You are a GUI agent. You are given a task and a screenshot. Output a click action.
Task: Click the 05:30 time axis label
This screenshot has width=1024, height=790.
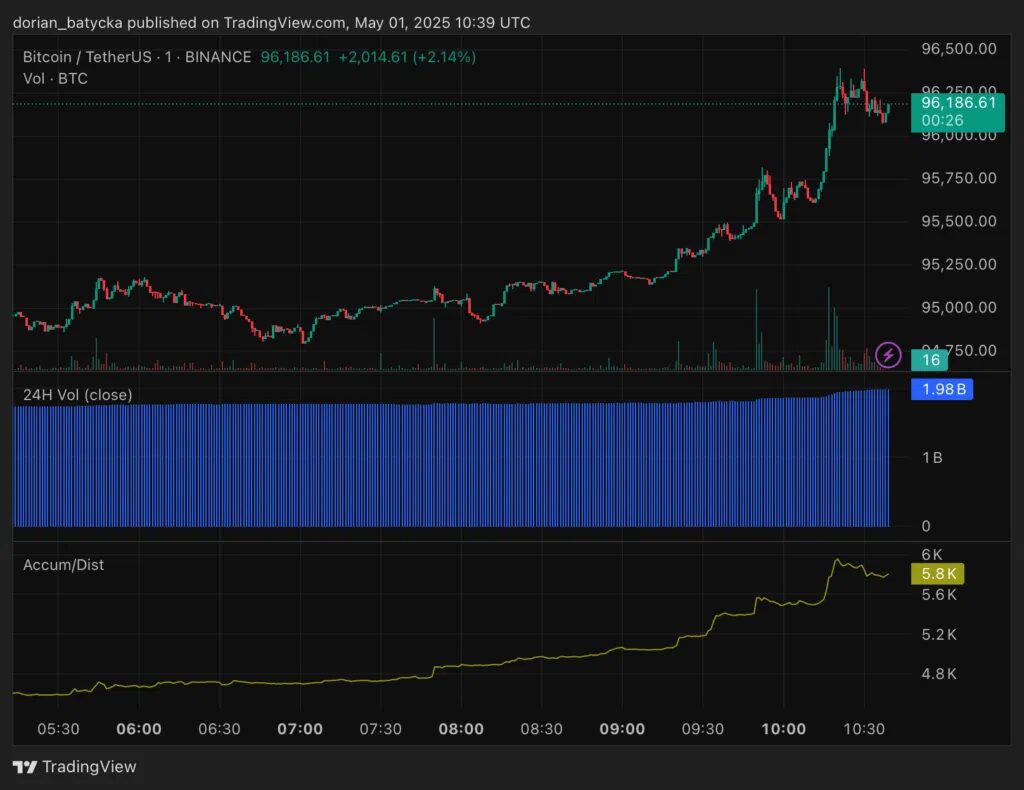click(x=57, y=729)
